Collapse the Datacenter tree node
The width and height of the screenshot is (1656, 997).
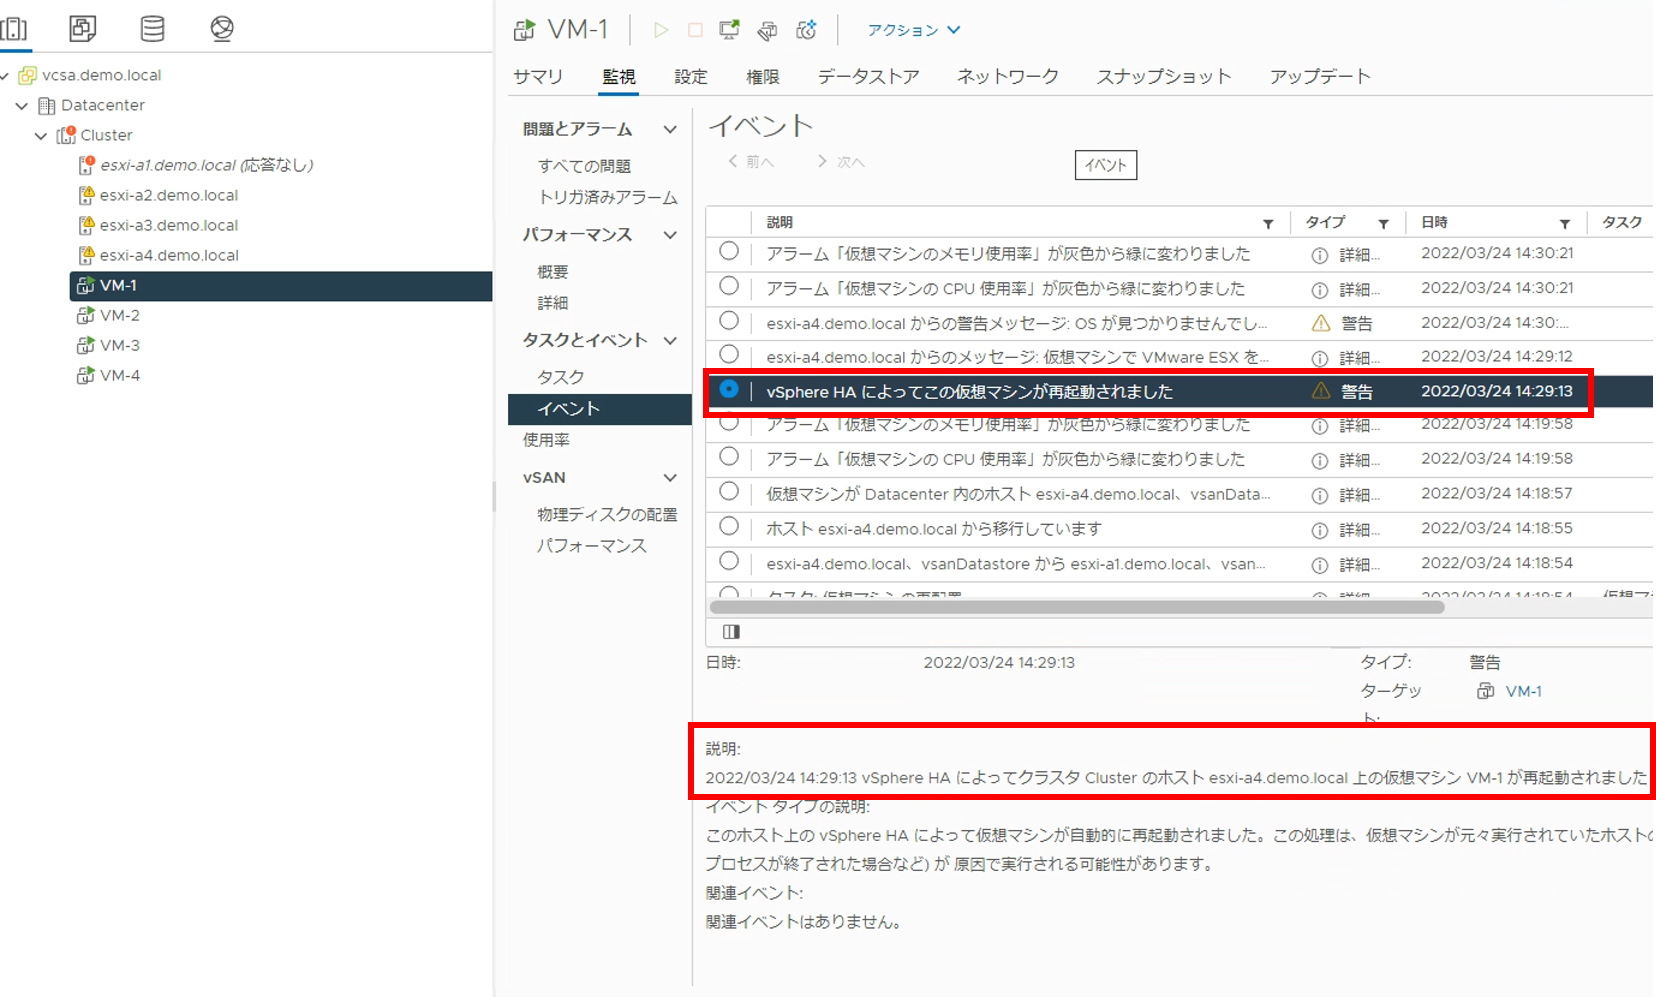pyautogui.click(x=22, y=105)
